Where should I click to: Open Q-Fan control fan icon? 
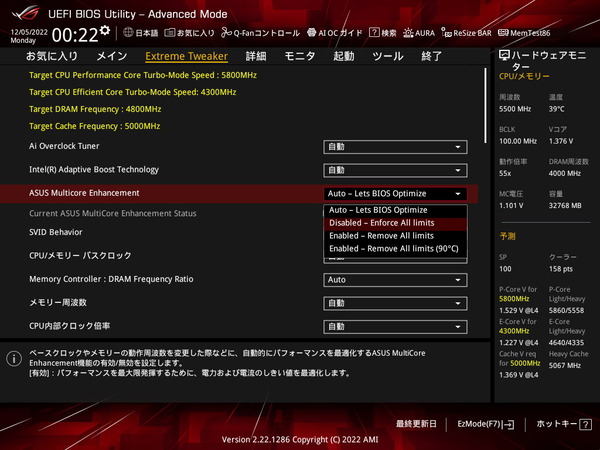[x=226, y=33]
